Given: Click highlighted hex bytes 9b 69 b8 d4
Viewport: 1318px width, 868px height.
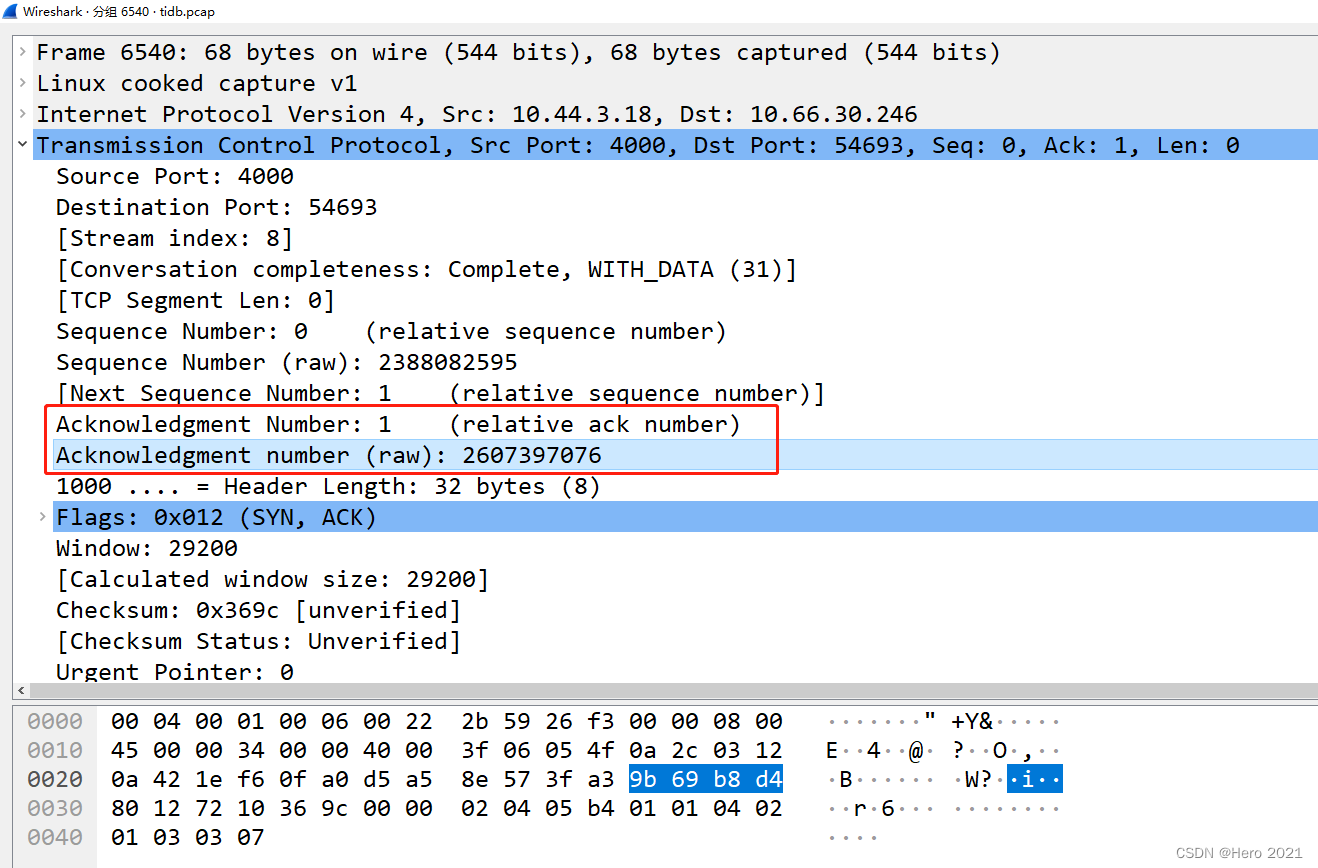Looking at the screenshot, I should coord(706,779).
